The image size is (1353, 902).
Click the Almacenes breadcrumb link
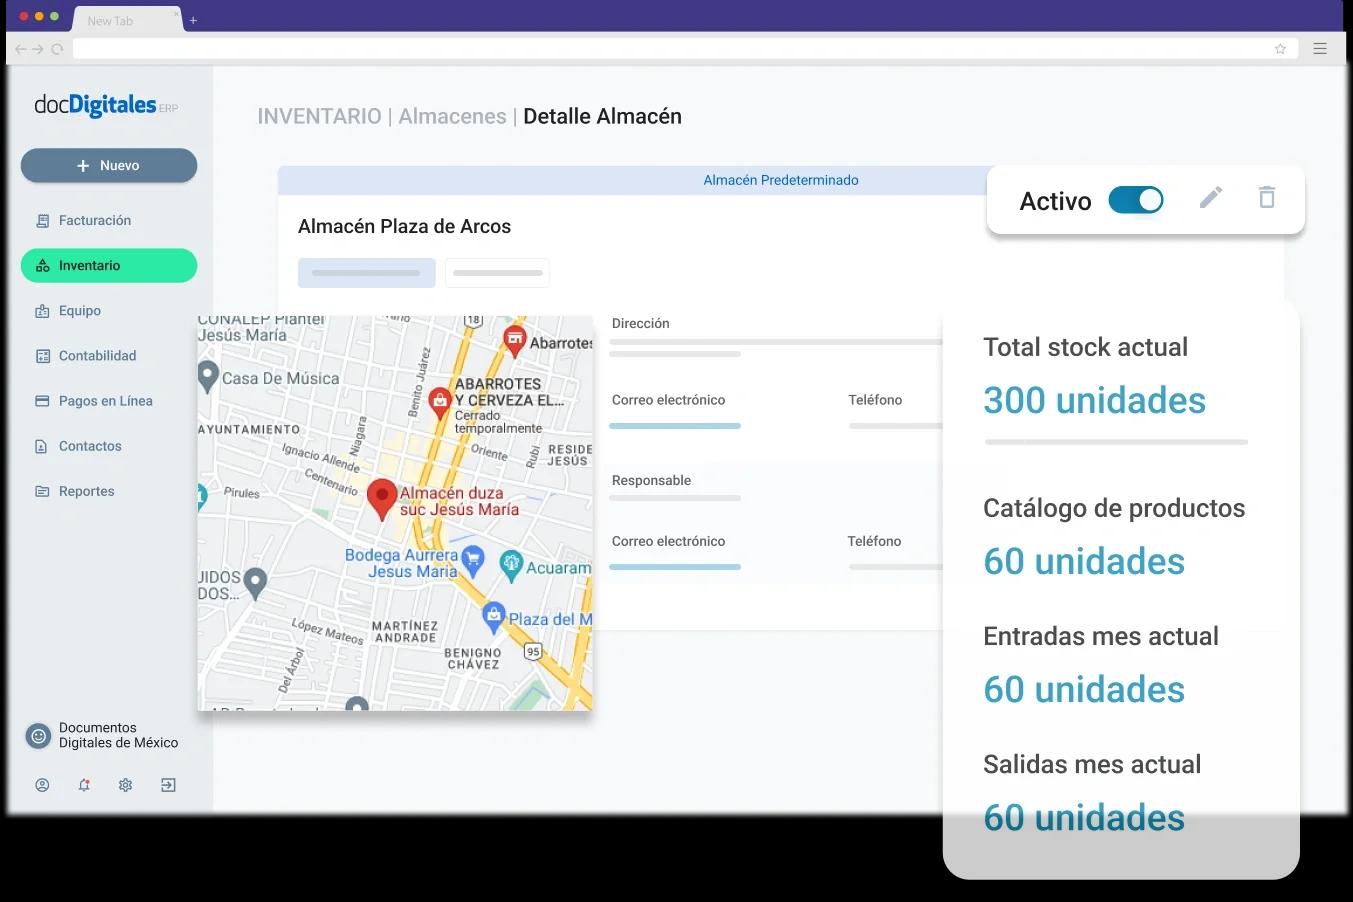[x=452, y=116]
